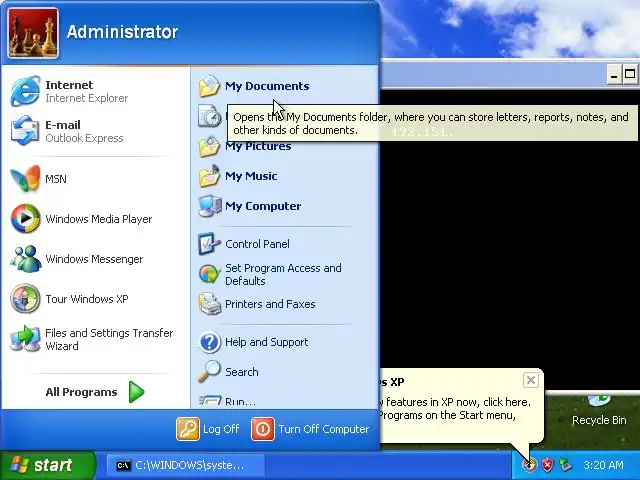Open My Recent Documents clock icon

[x=210, y=116]
